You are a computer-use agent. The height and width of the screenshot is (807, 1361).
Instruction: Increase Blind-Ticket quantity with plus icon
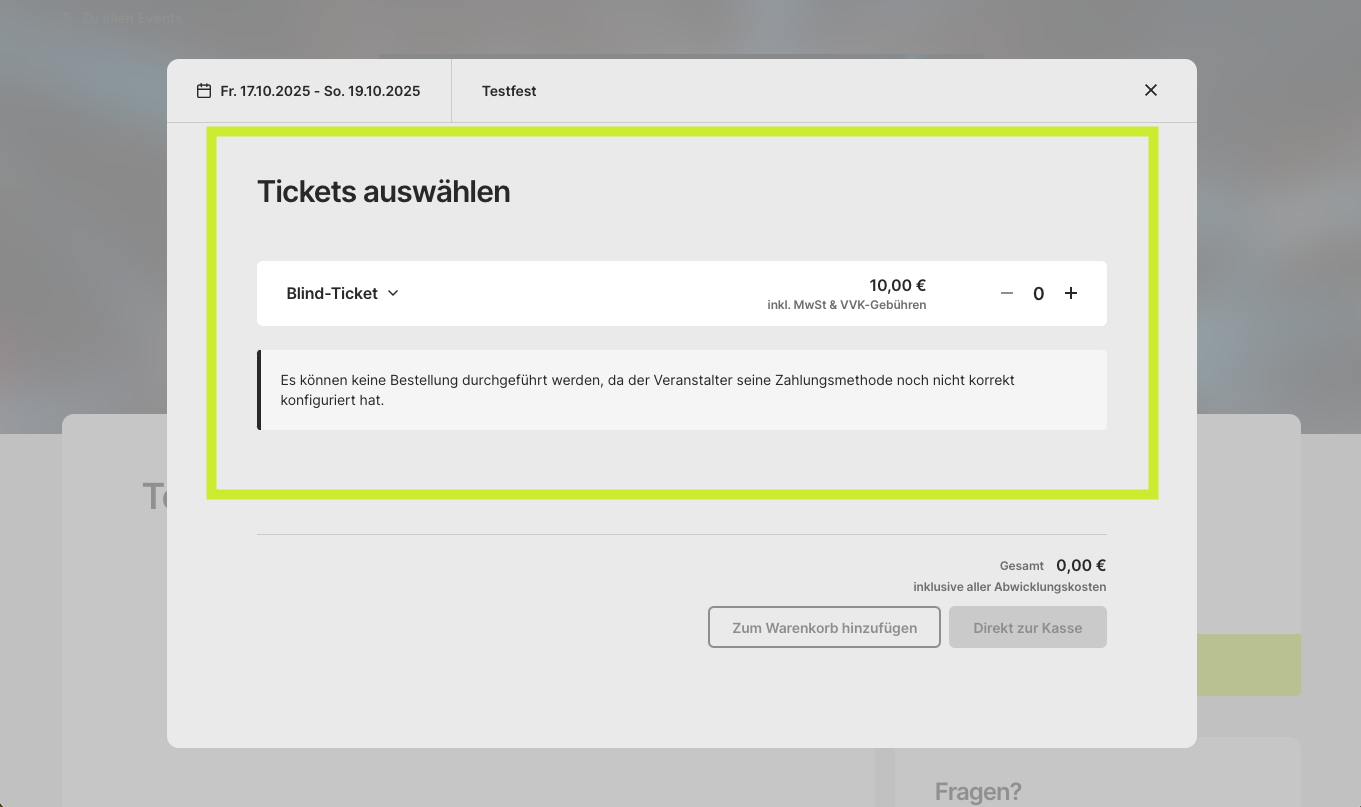pyautogui.click(x=1071, y=293)
